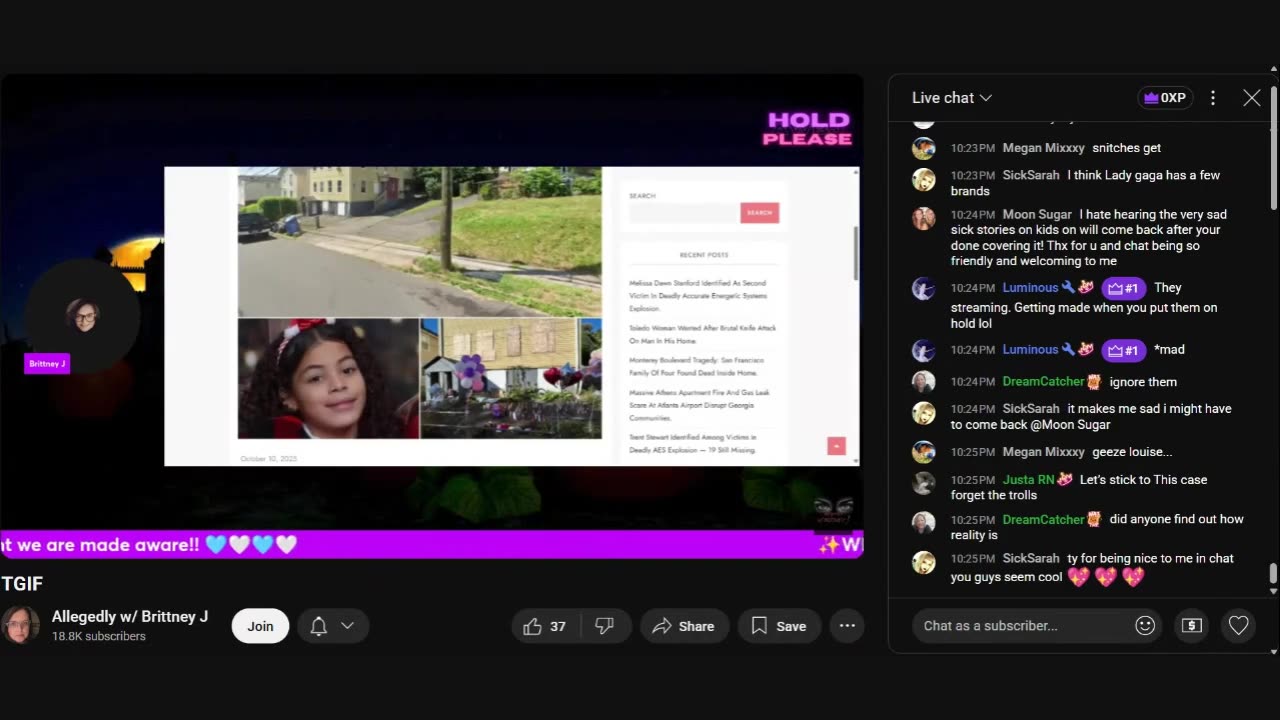The image size is (1280, 720).
Task: Click the #1 member badge on *mad message
Action: (x=1123, y=350)
